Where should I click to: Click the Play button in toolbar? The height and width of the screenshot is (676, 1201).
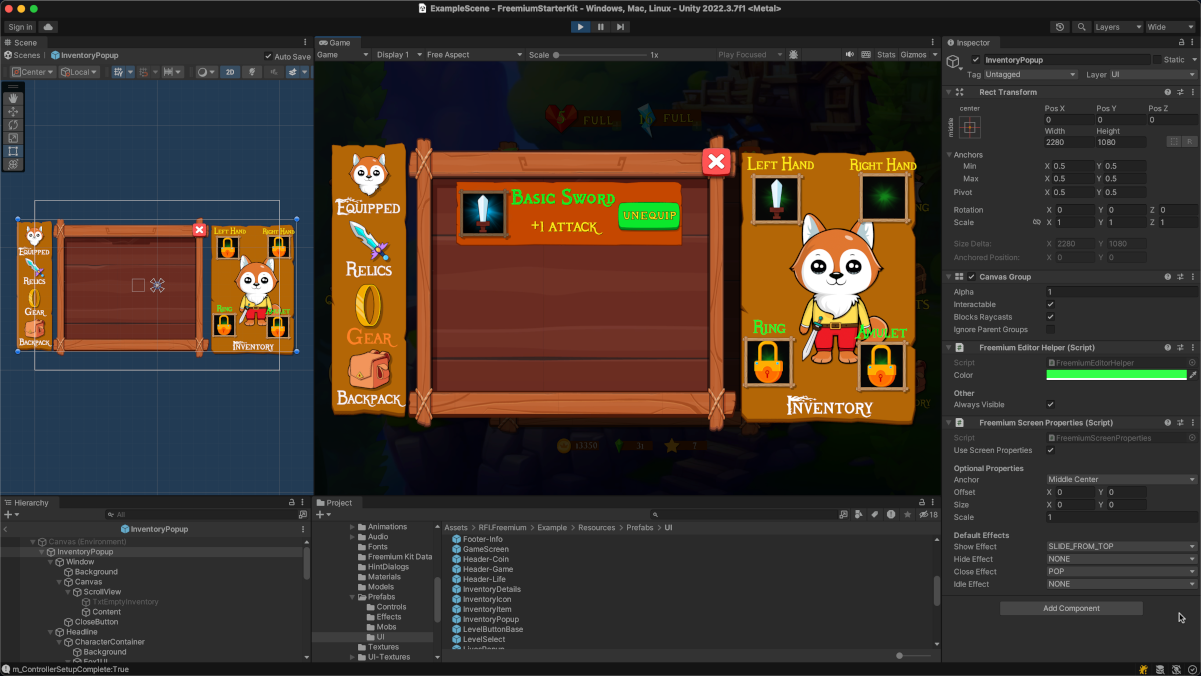(581, 27)
